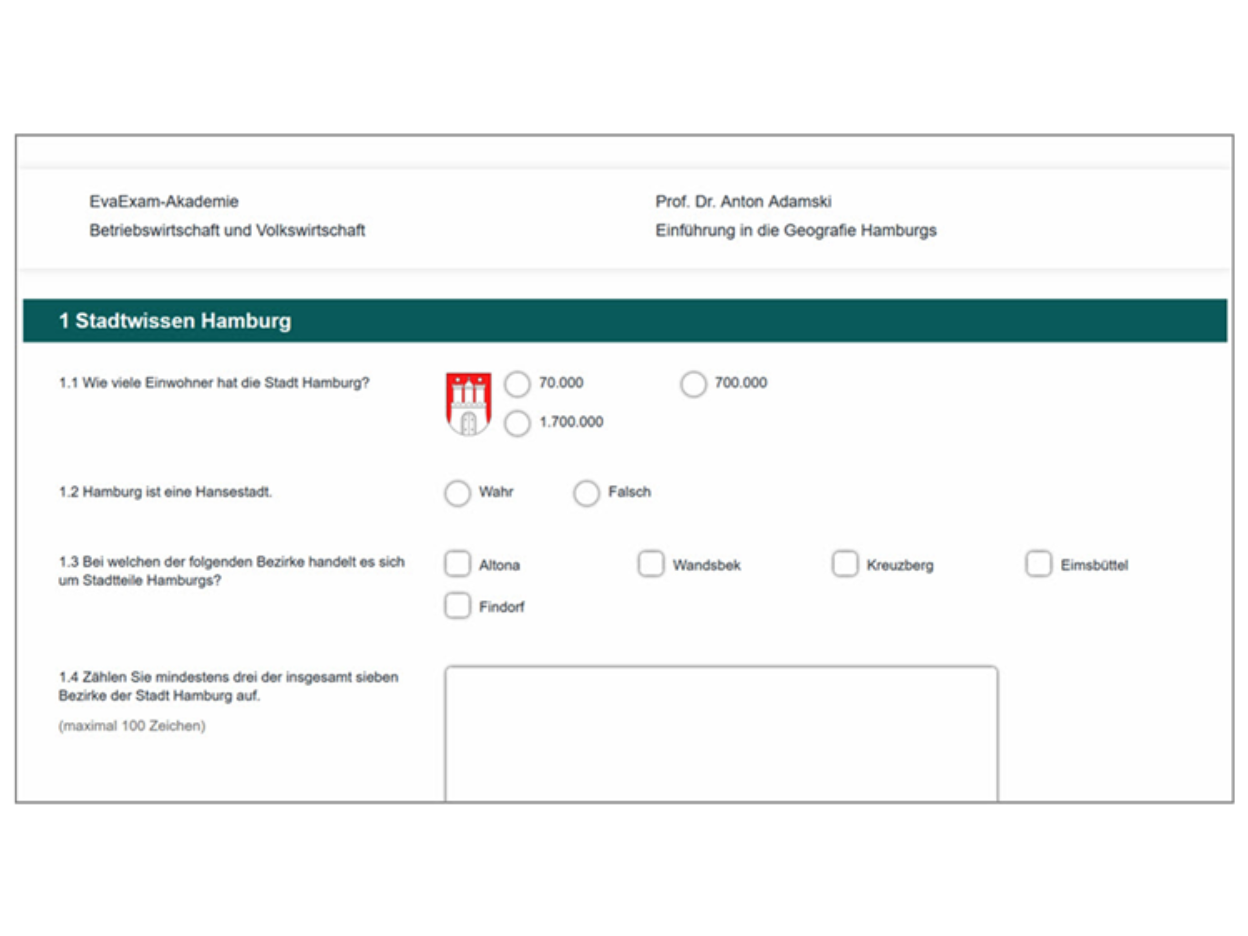Enable the Kreuzberg checkbox
Screen dimensions: 1248x936
[845, 565]
